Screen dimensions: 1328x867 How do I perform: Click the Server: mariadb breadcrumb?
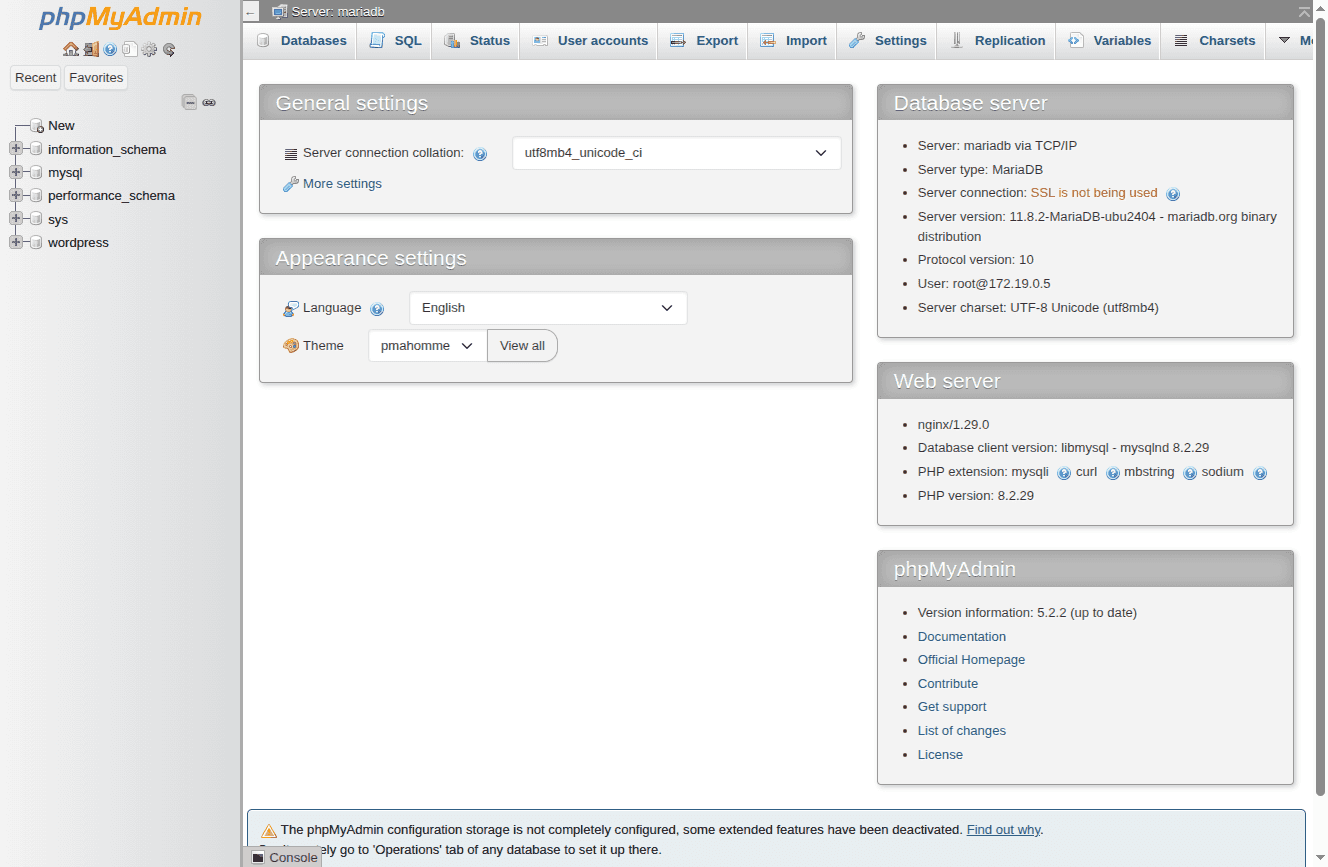[x=338, y=12]
